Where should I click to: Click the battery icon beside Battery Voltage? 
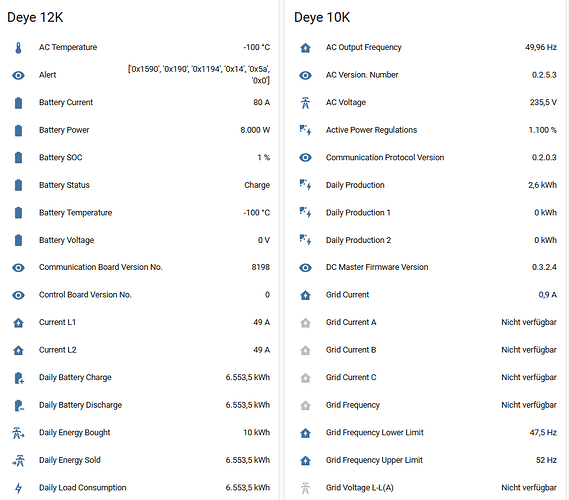pos(19,240)
